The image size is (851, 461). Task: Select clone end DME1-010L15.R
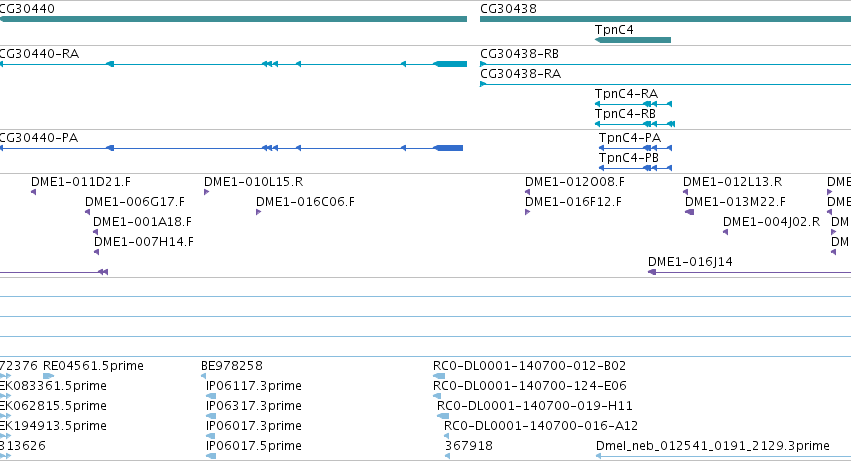(206, 192)
